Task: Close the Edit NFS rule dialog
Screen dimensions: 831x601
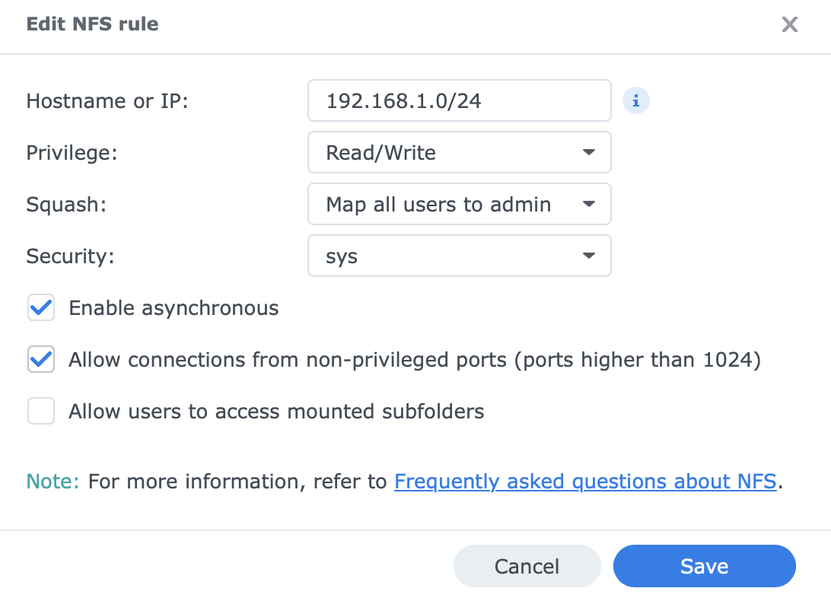Action: tap(789, 24)
